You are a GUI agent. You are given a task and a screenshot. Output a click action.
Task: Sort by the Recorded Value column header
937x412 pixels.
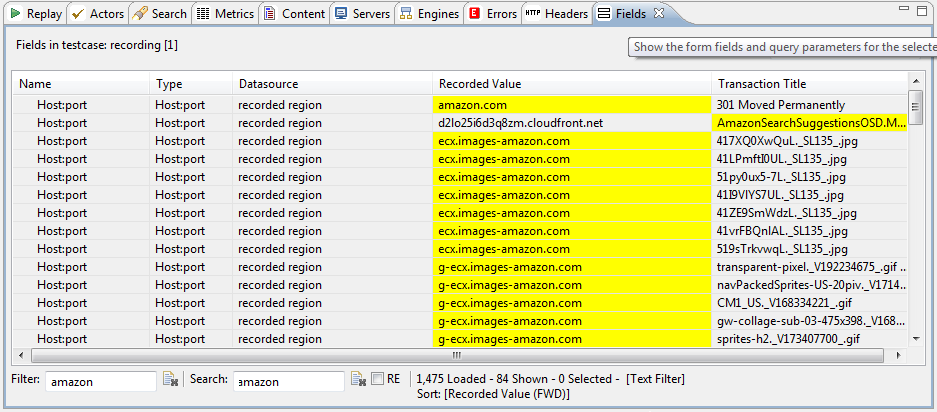click(572, 84)
